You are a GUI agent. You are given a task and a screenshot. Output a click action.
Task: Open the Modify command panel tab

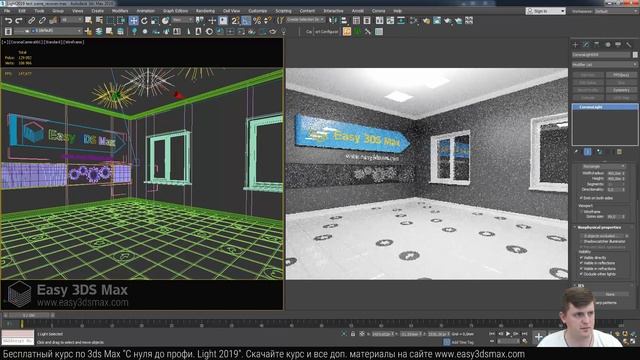click(586, 44)
